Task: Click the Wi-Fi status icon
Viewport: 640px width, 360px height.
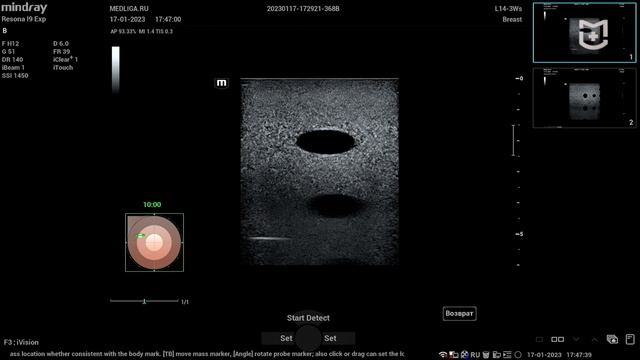Action: point(443,355)
